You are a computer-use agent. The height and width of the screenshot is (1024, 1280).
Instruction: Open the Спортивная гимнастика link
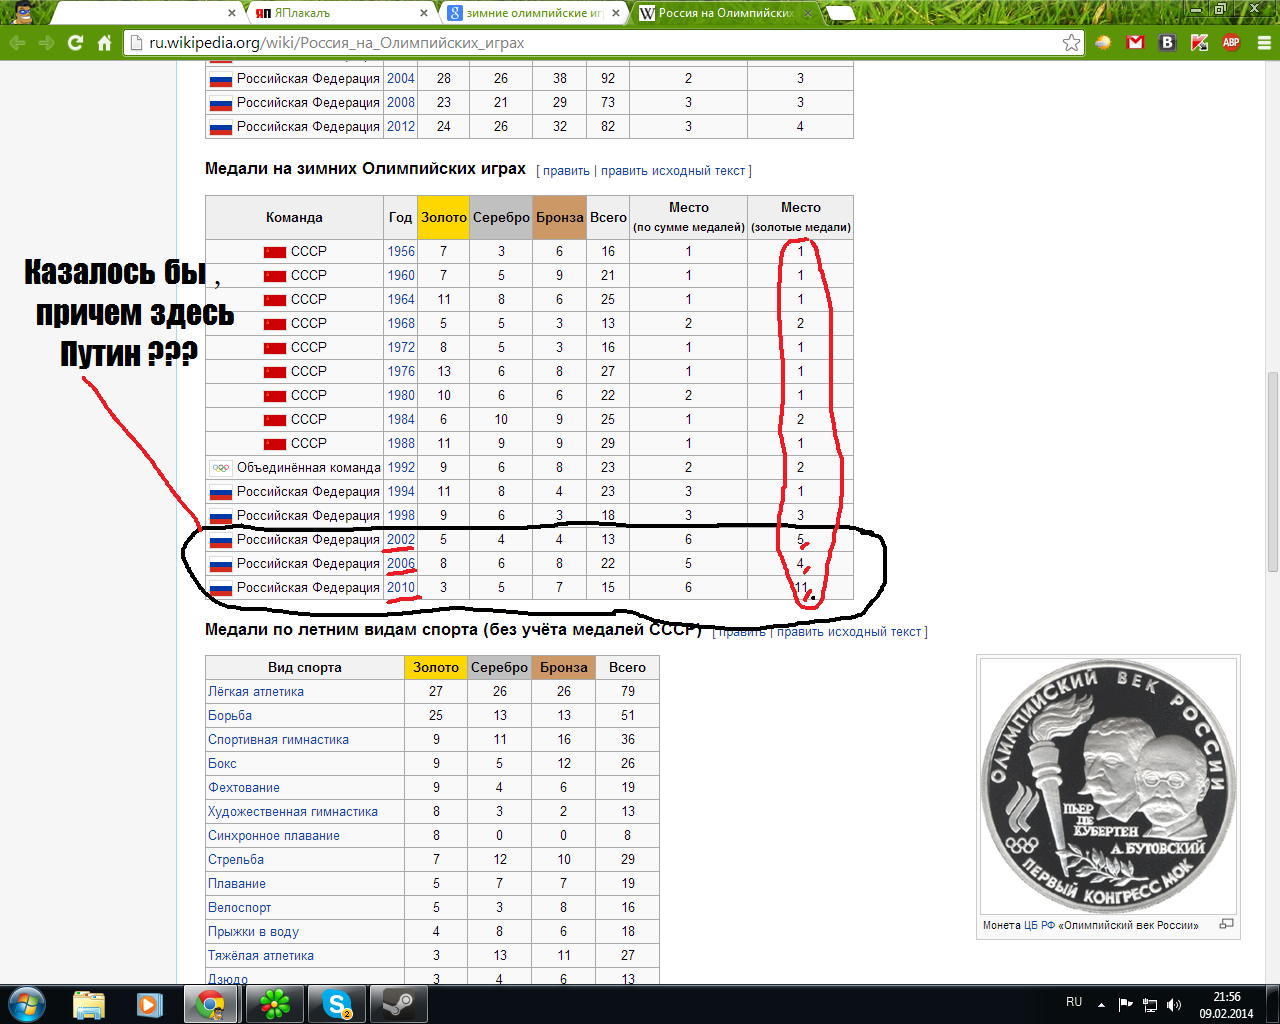pyautogui.click(x=278, y=740)
